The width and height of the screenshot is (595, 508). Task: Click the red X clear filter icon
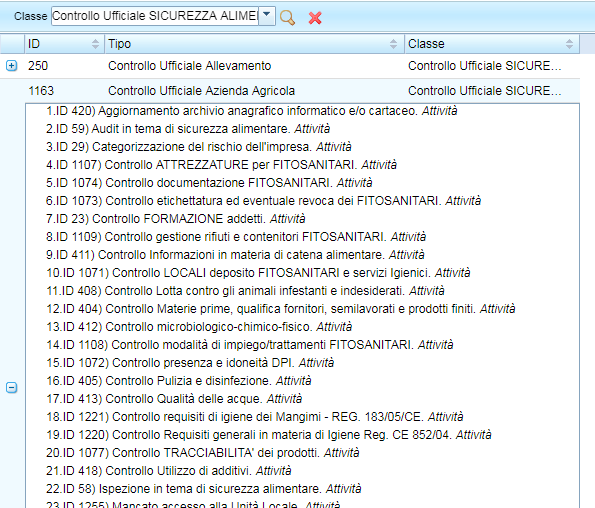tap(315, 17)
